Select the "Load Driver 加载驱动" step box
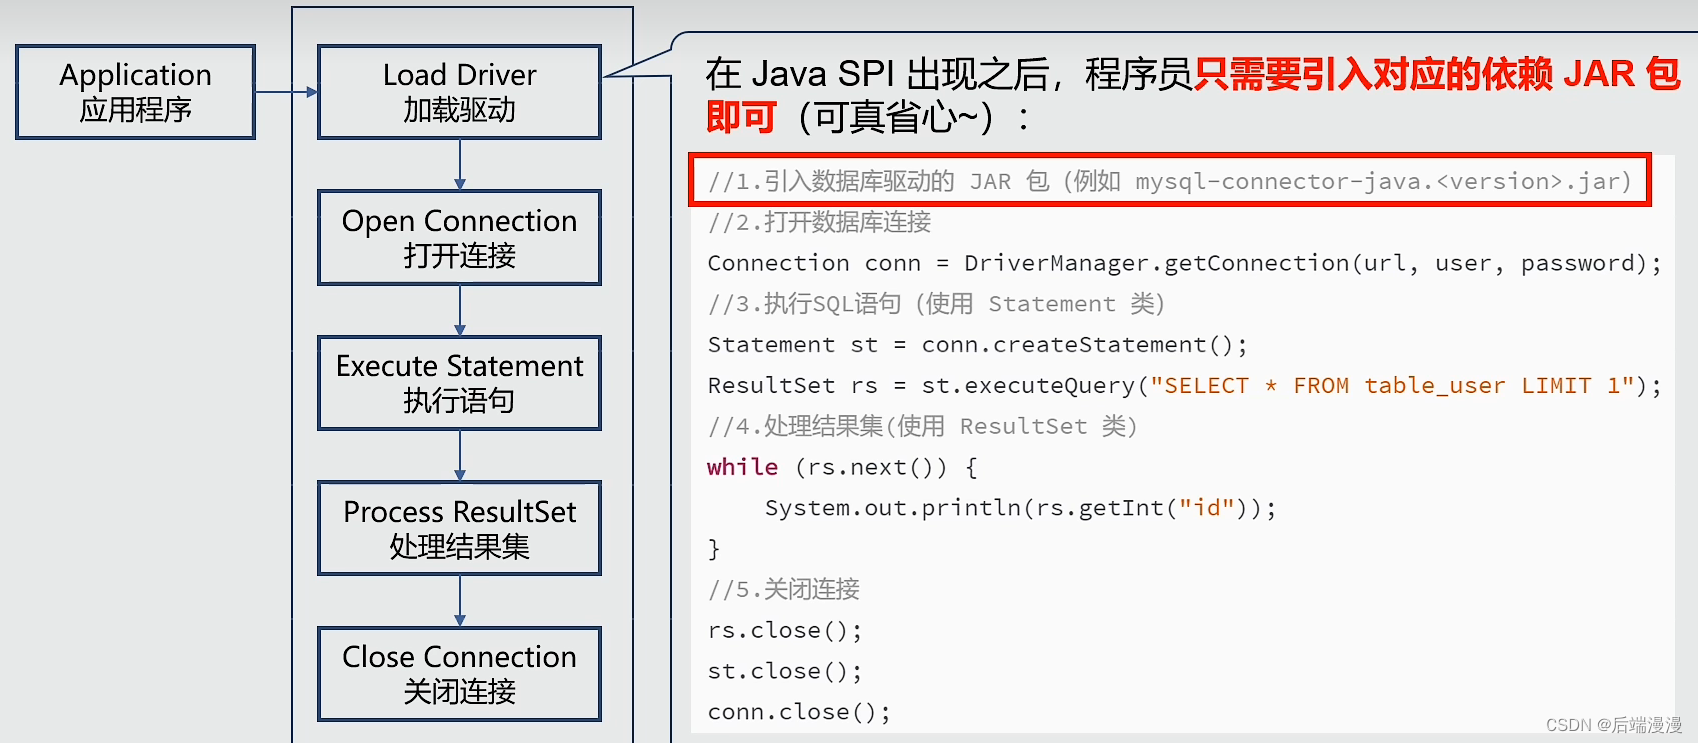The width and height of the screenshot is (1698, 743). click(460, 92)
